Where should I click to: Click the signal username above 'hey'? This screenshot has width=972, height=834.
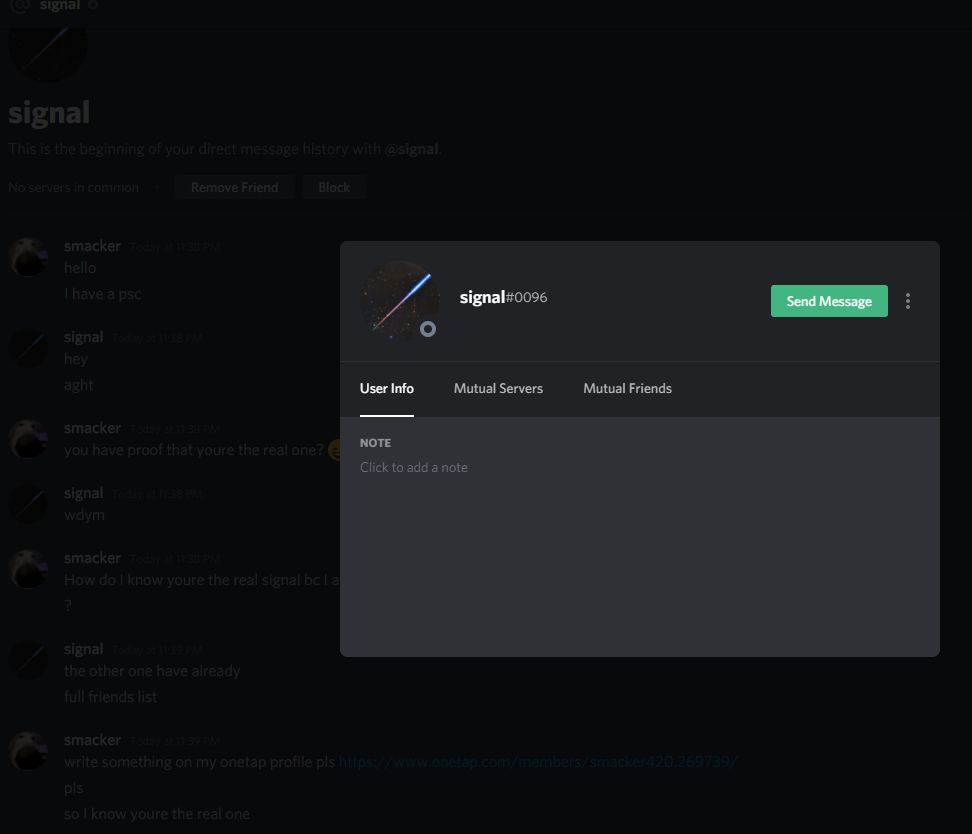tap(84, 337)
